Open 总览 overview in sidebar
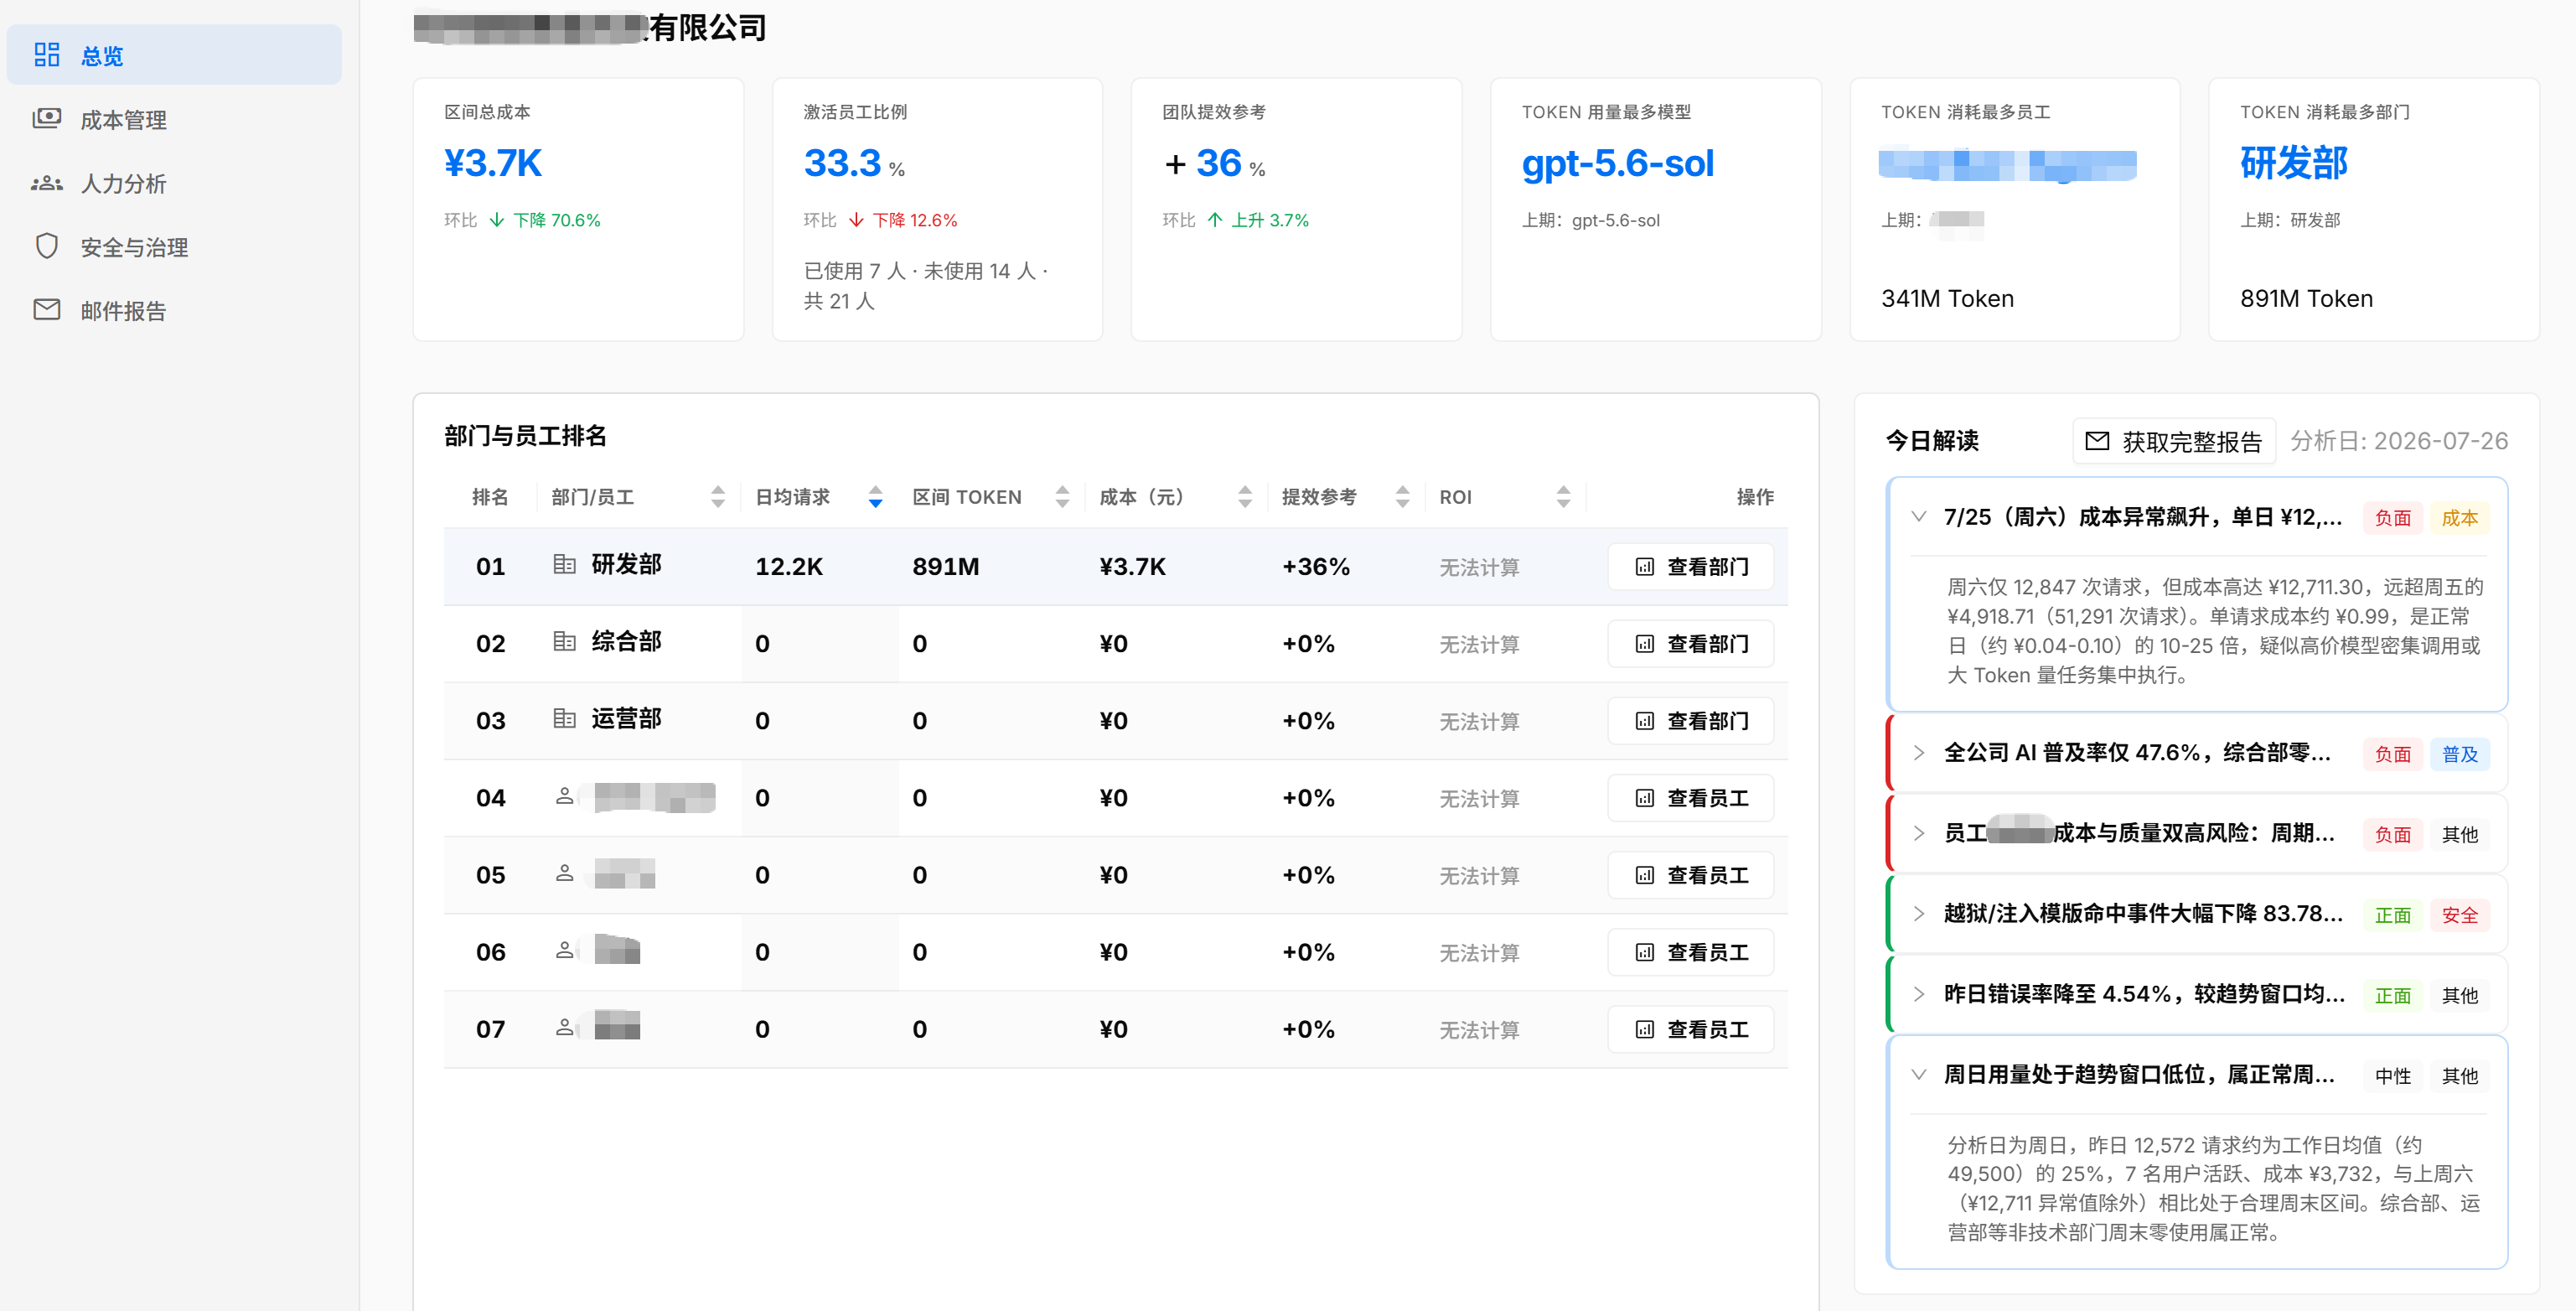Screen dimensions: 2576x1311 (x=174, y=55)
